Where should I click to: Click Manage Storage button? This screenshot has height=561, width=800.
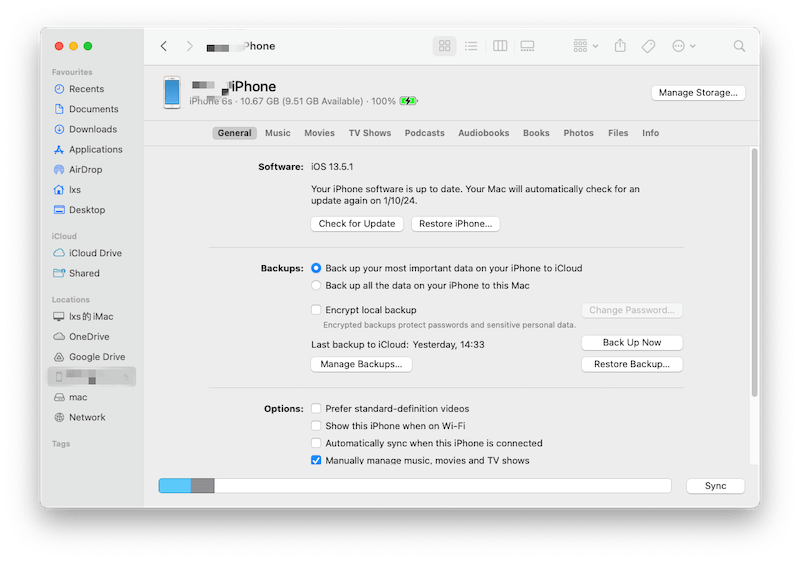click(698, 93)
